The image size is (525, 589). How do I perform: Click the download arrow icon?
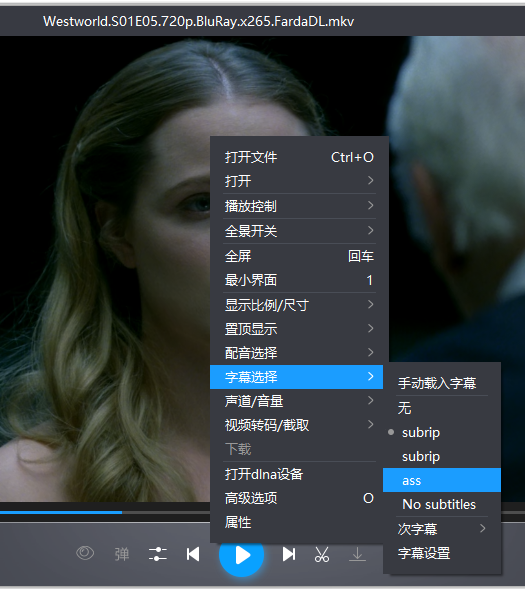tap(358, 554)
